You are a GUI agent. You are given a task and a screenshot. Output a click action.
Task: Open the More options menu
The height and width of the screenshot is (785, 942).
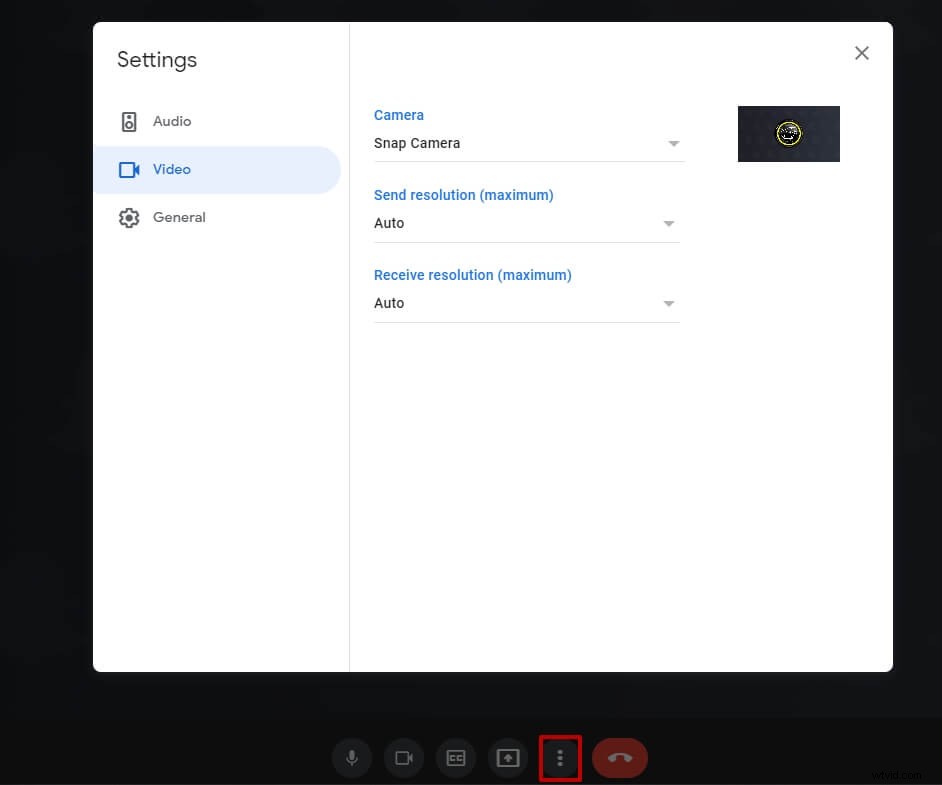560,757
